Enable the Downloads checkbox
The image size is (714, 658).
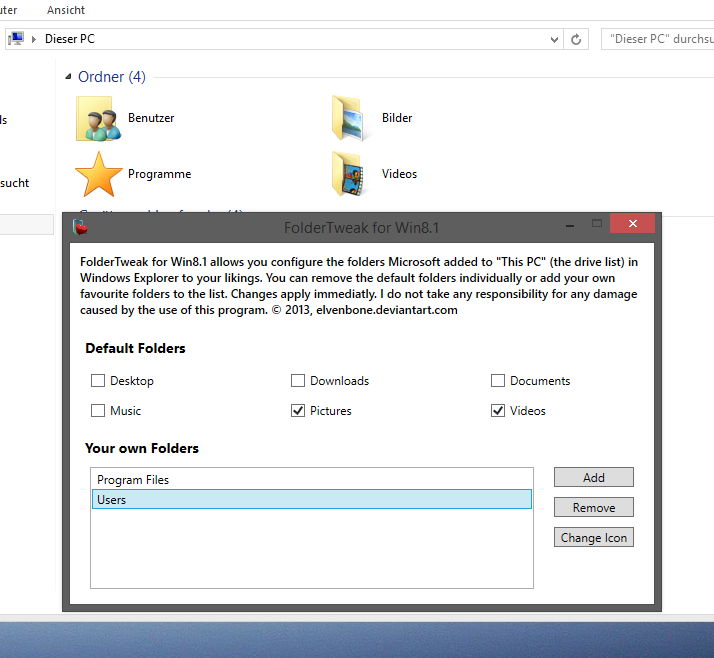298,381
